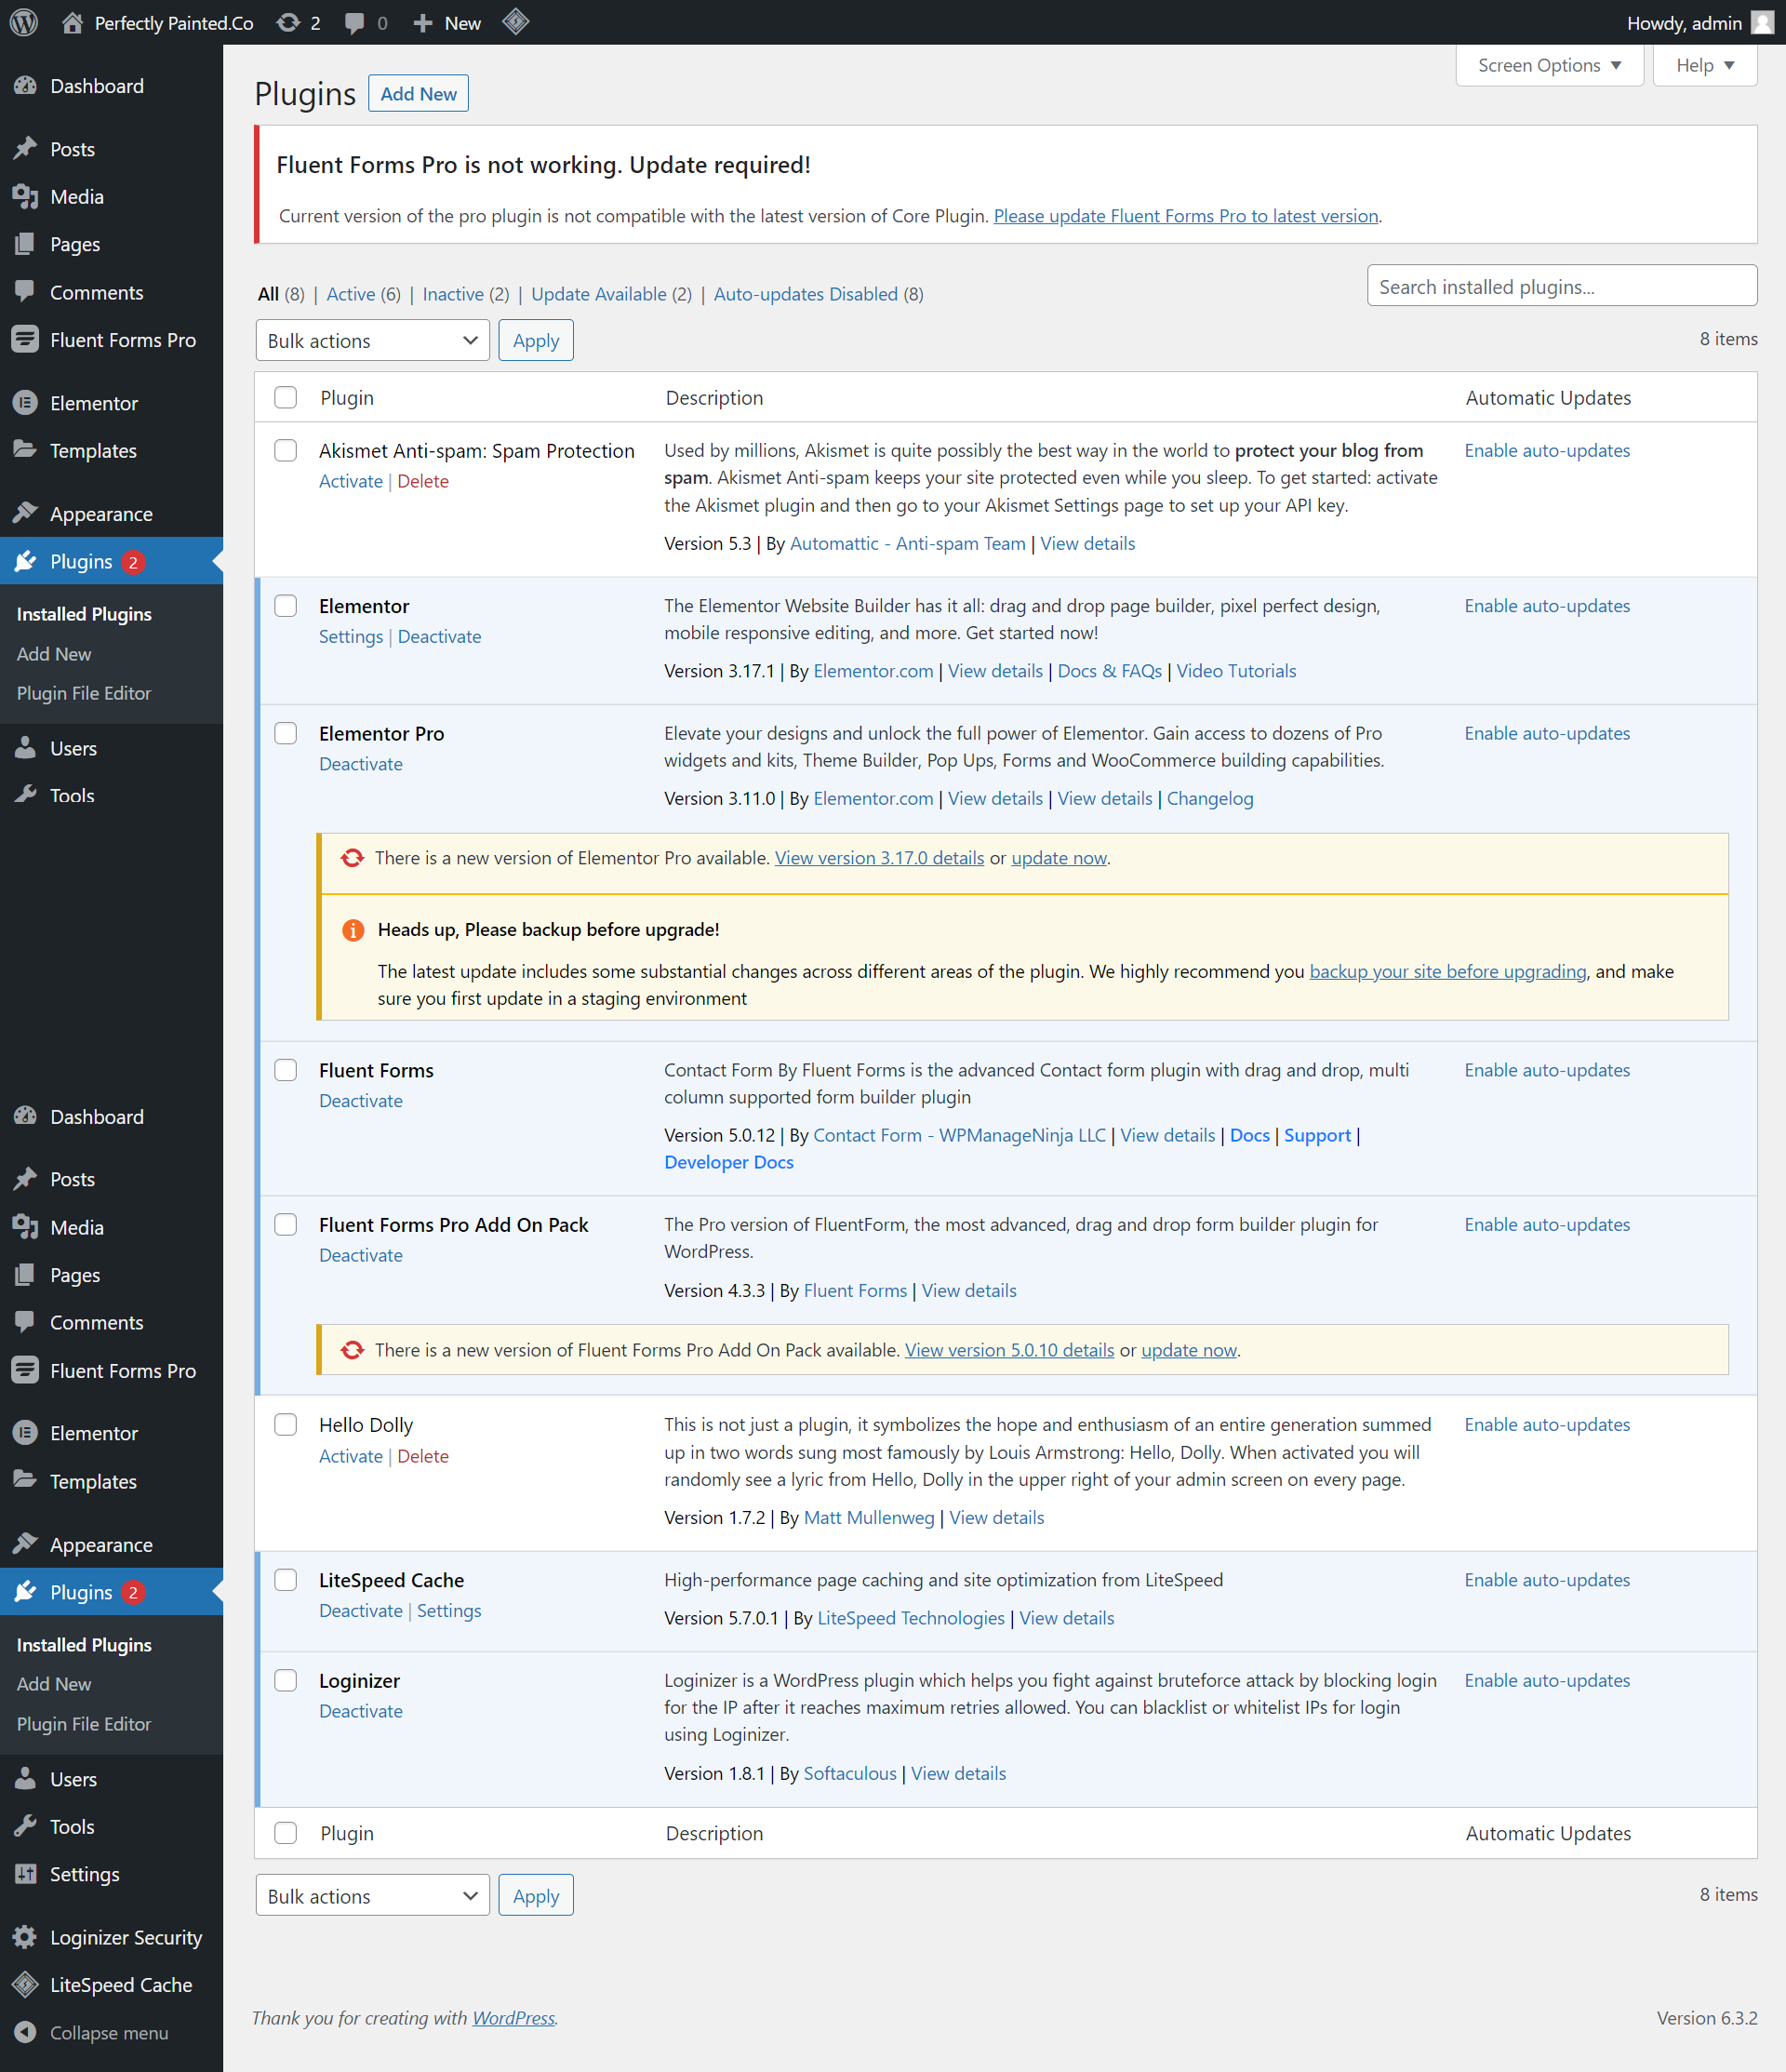Viewport: 1786px width, 2072px height.
Task: Click Apply button below the plugin table
Action: [x=536, y=1896]
